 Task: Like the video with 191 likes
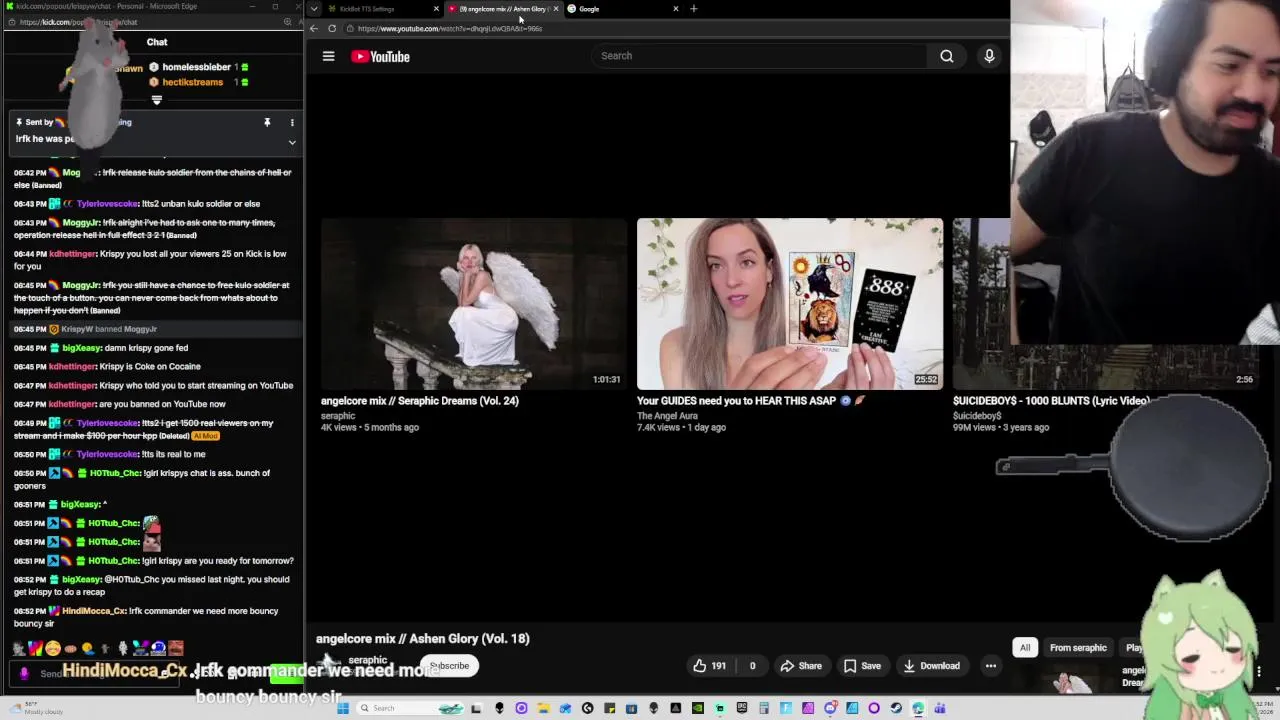711,666
